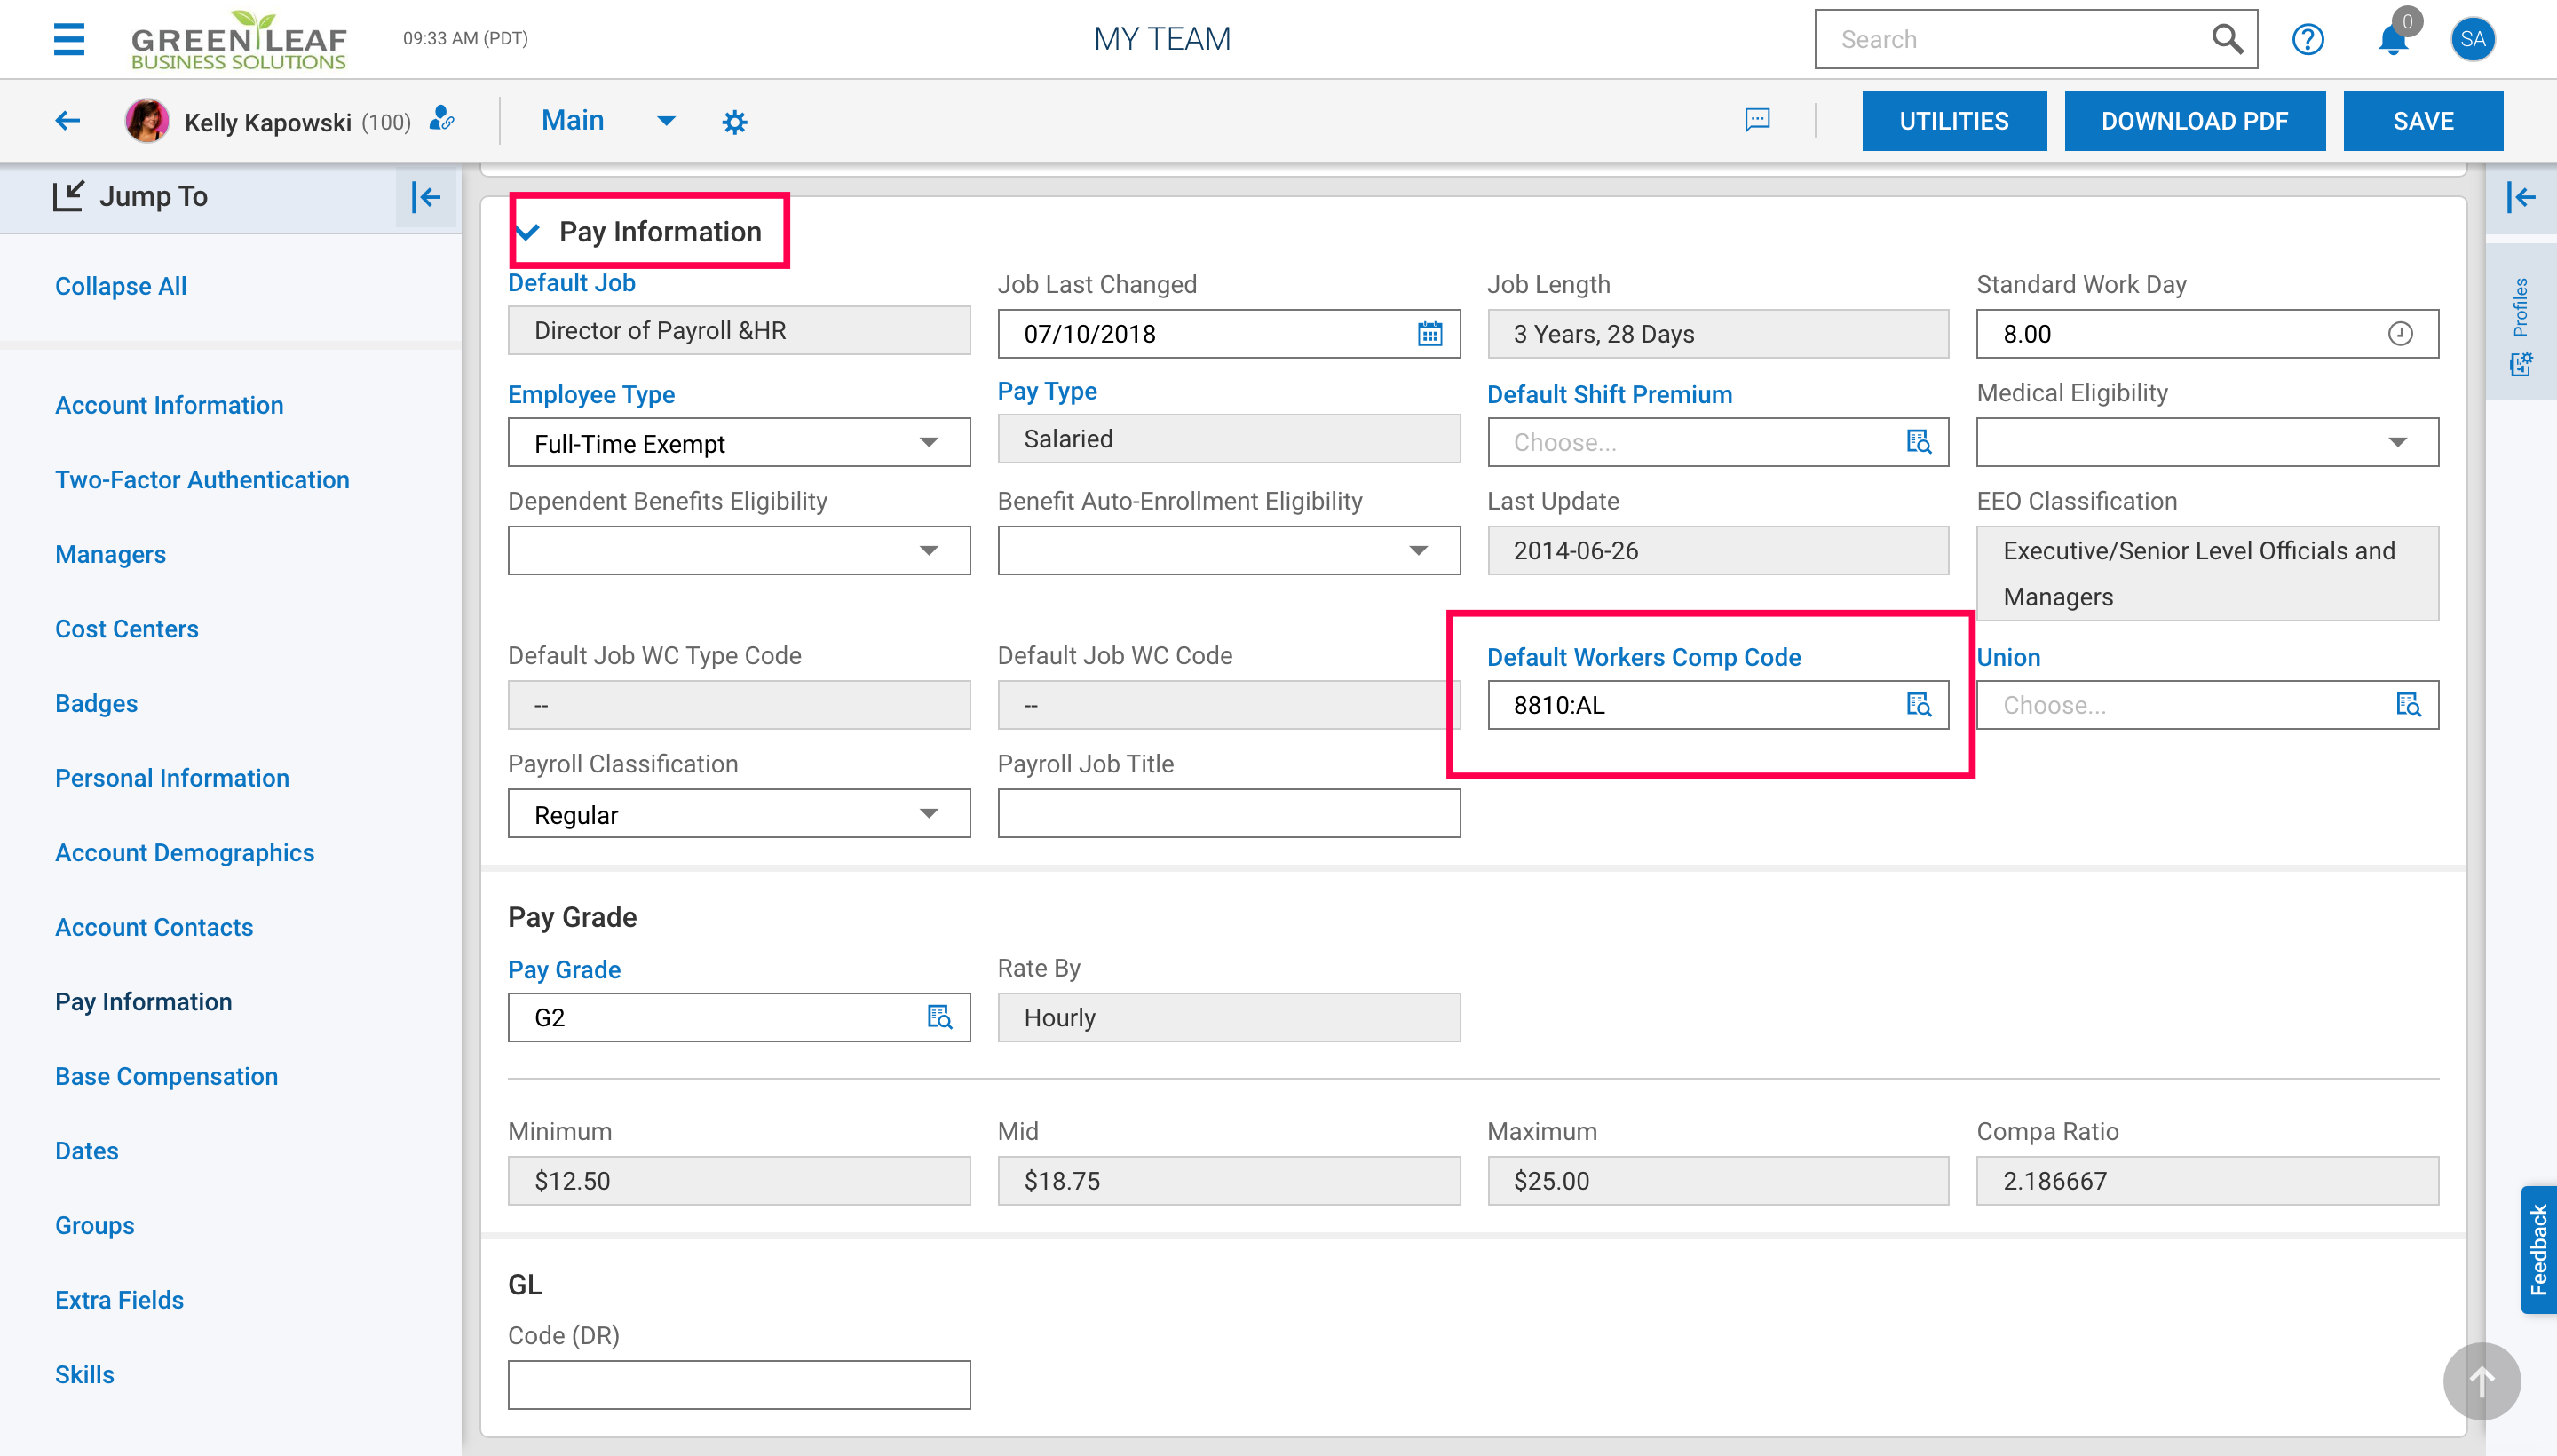Jump to Base Compensation section

coord(166,1076)
